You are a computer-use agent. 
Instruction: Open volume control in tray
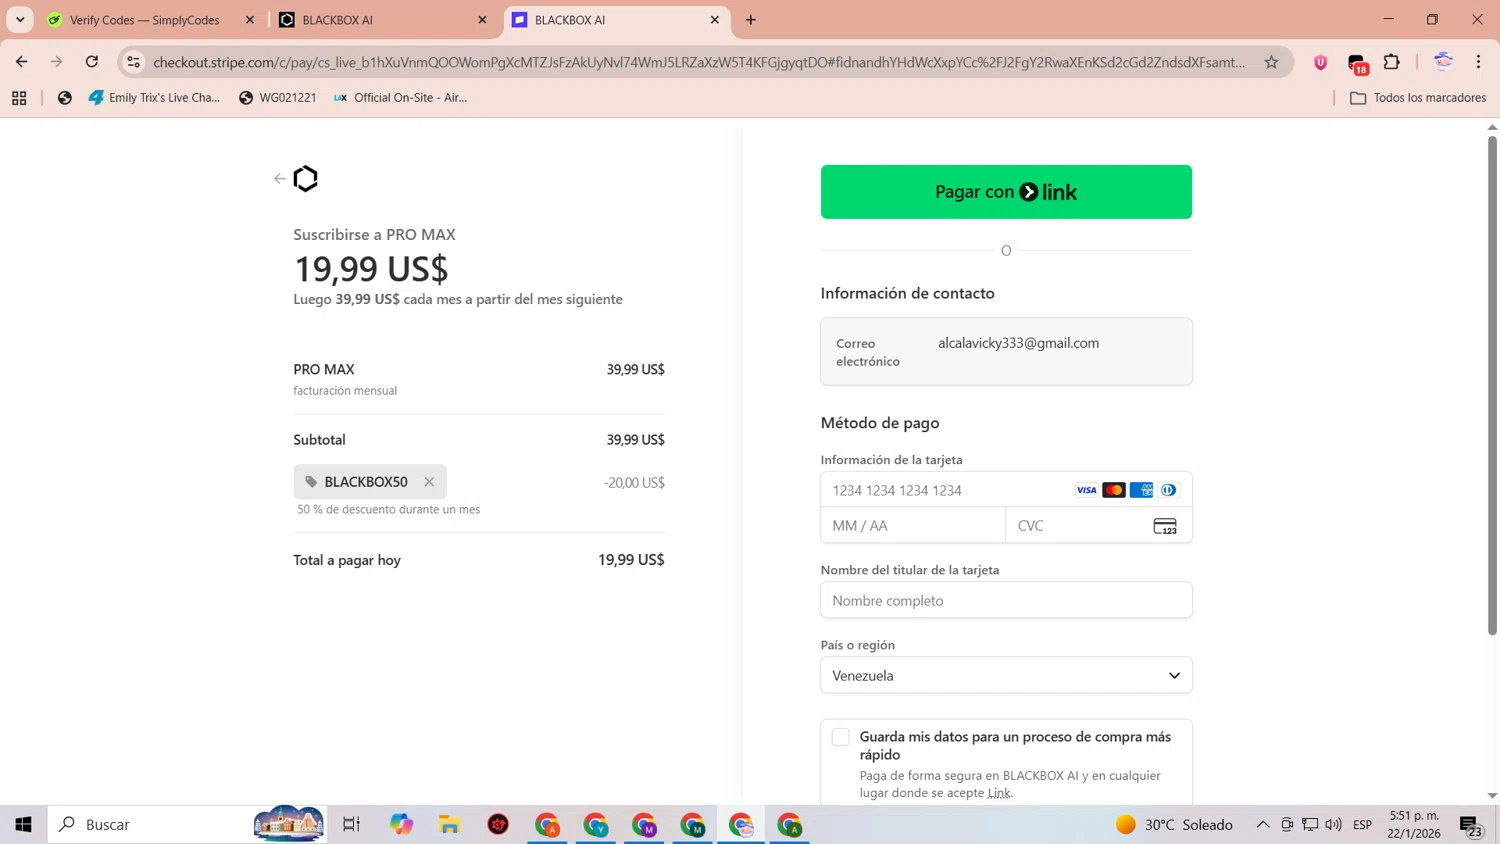(x=1333, y=825)
